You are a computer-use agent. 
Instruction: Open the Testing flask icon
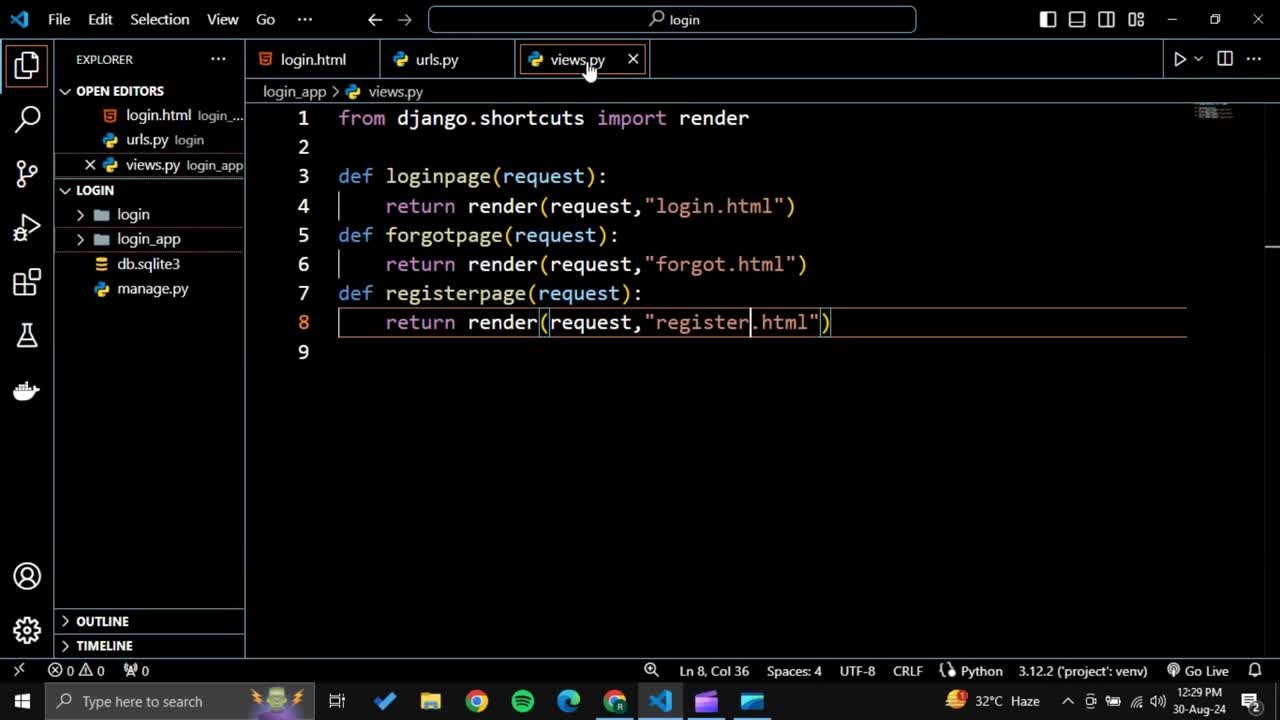(27, 336)
